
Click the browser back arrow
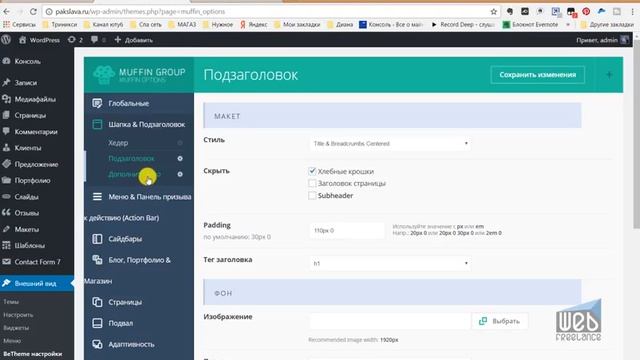[6, 11]
